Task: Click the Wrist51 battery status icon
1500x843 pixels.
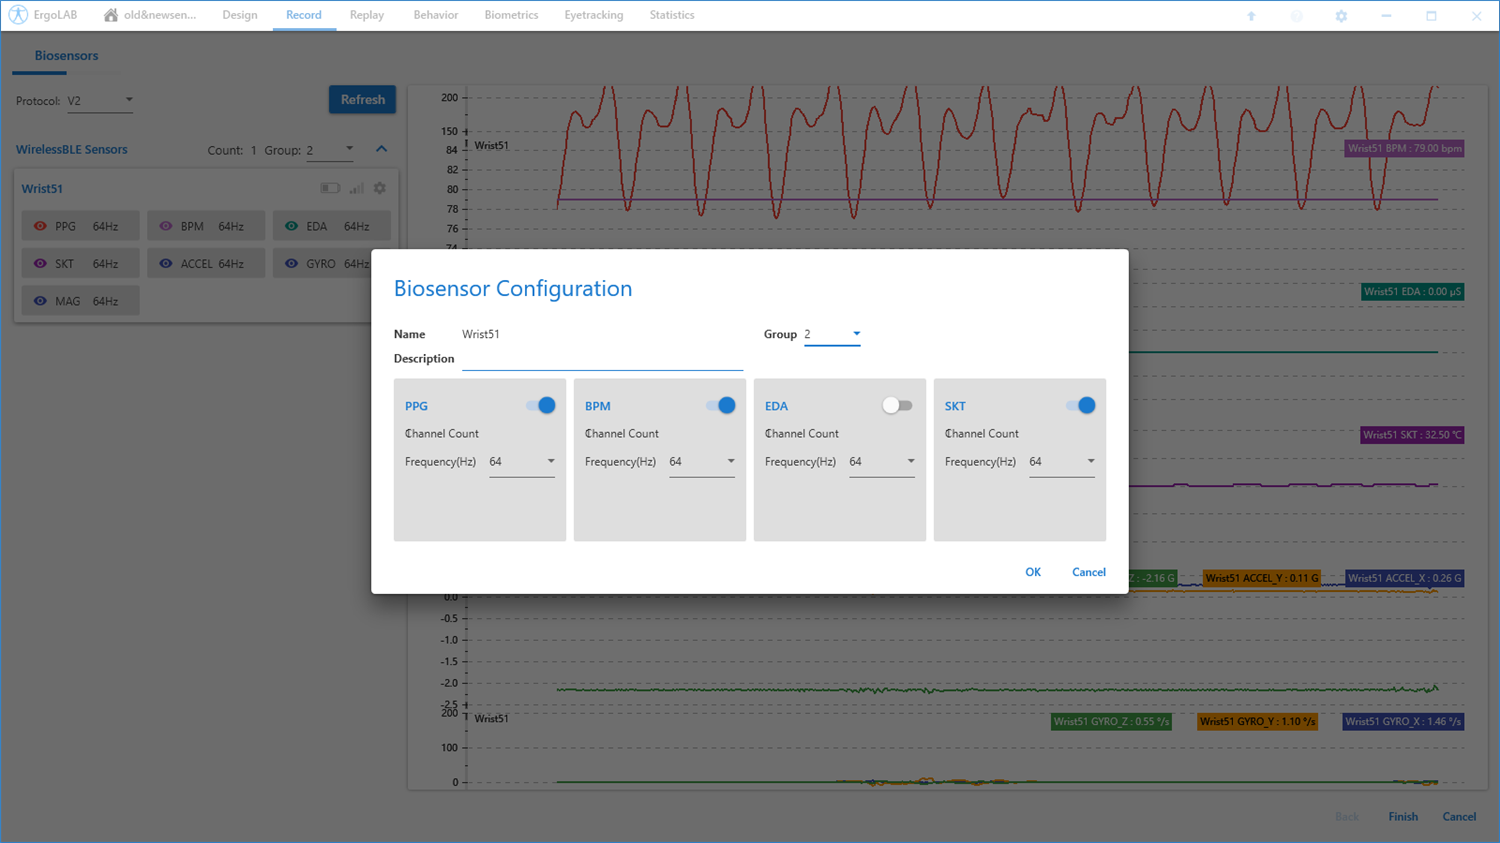Action: [329, 188]
